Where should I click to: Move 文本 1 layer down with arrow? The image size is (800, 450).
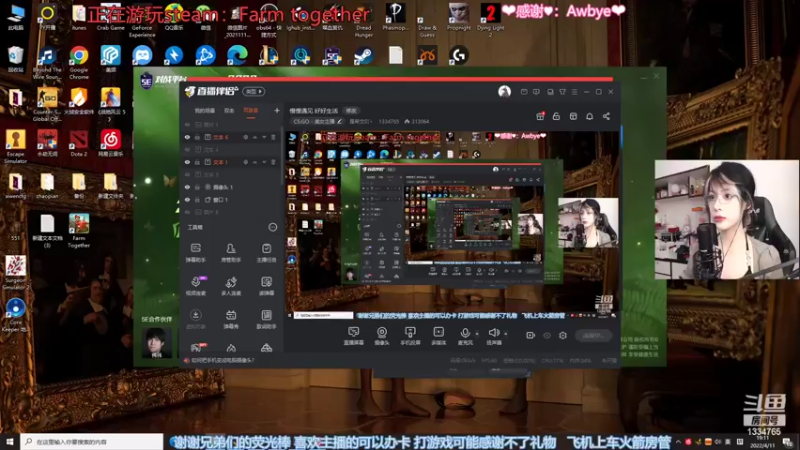[x=264, y=162]
